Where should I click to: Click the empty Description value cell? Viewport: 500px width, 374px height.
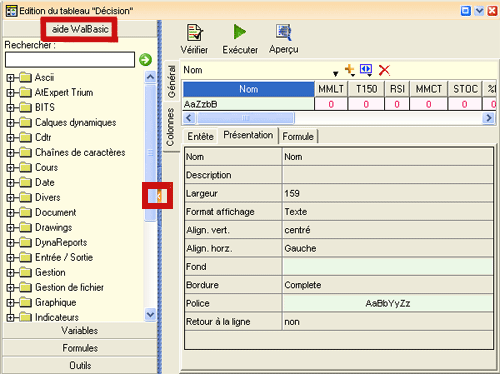388,175
